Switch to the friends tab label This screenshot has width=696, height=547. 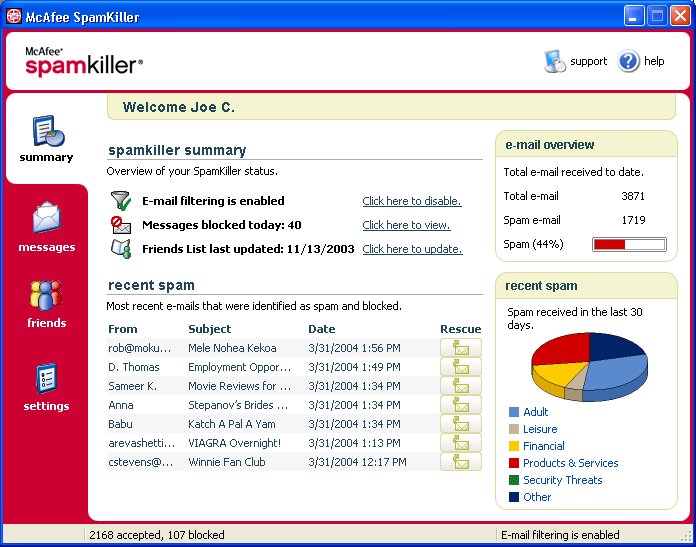[47, 323]
